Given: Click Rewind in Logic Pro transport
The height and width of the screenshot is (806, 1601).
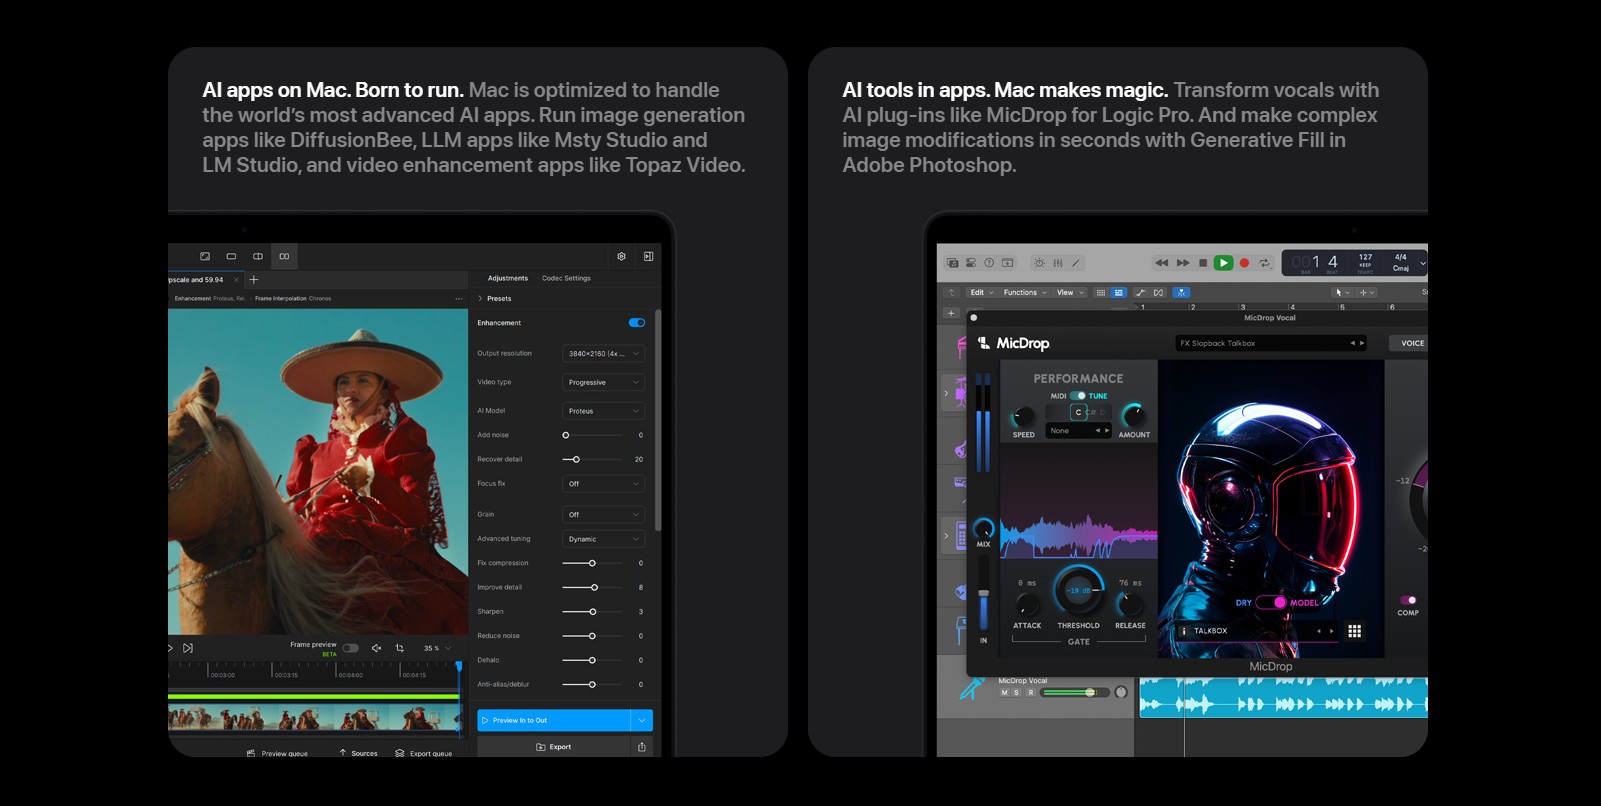Looking at the screenshot, I should tap(1161, 263).
